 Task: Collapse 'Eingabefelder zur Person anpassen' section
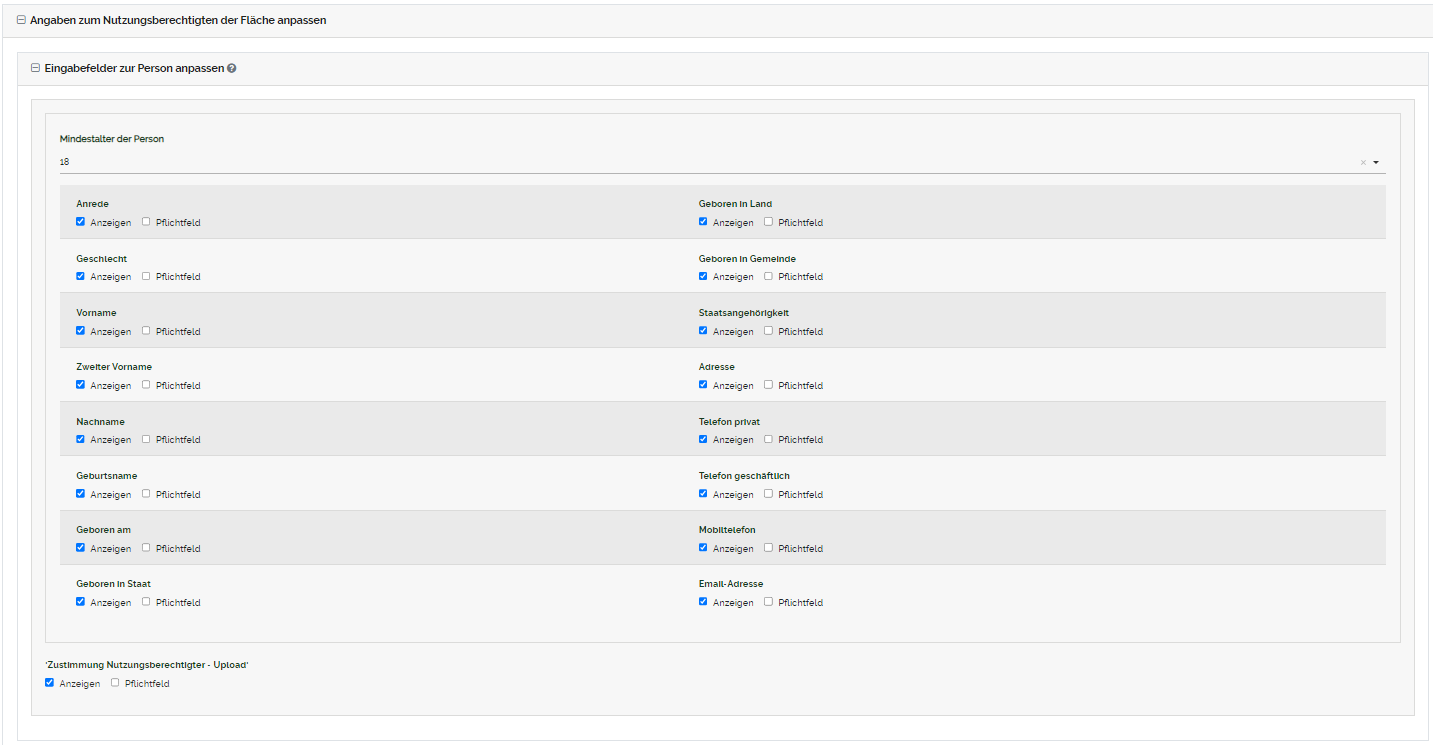pos(36,69)
